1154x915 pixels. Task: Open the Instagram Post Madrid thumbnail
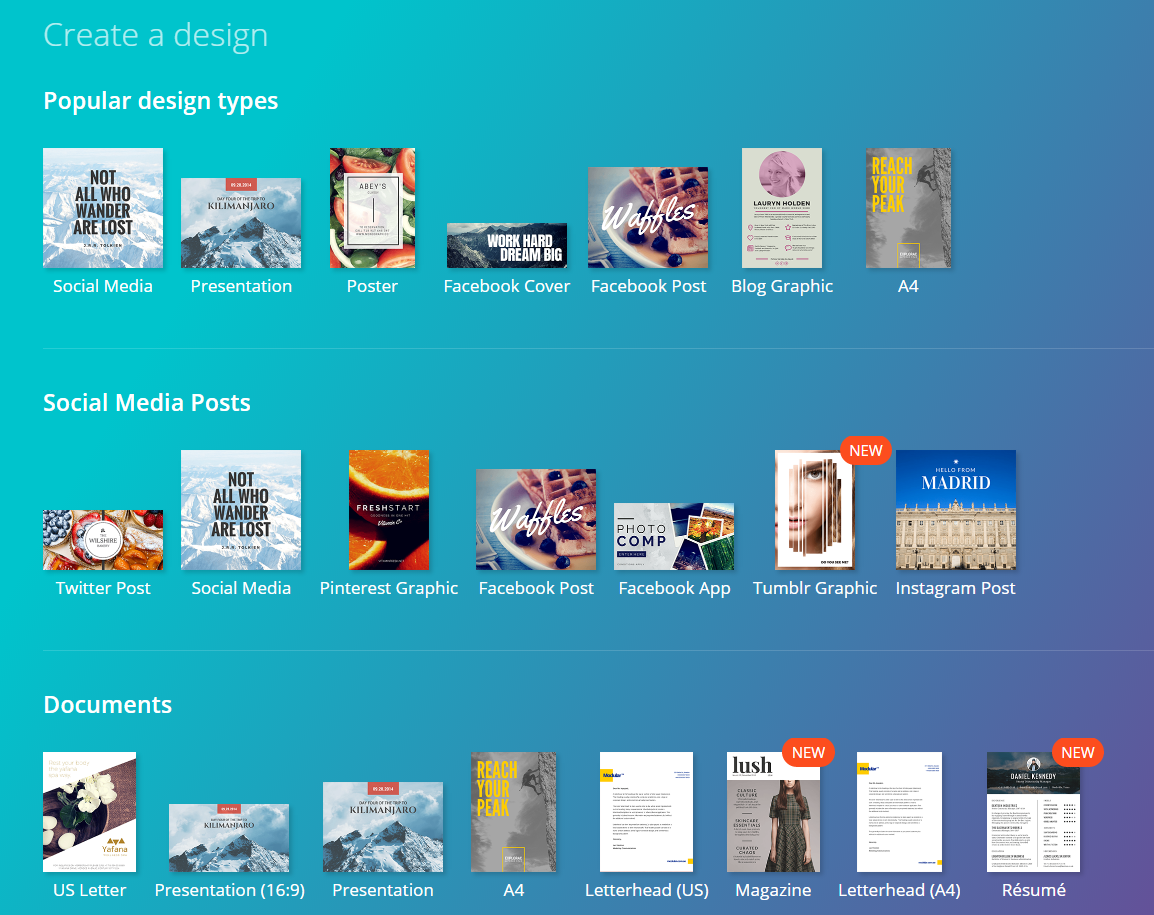(955, 510)
